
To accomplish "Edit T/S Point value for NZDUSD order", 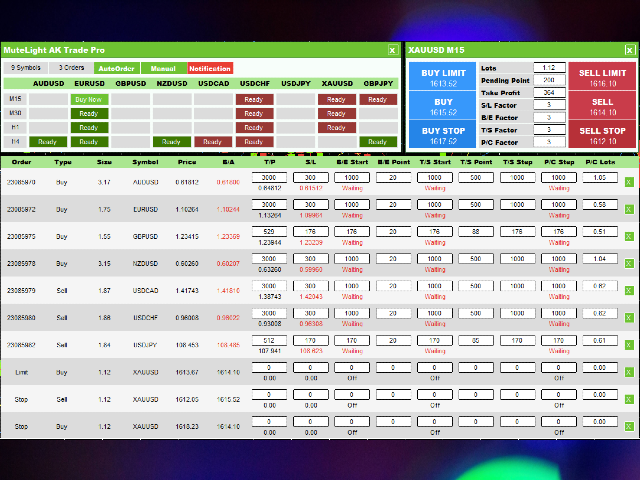I will pyautogui.click(x=476, y=258).
